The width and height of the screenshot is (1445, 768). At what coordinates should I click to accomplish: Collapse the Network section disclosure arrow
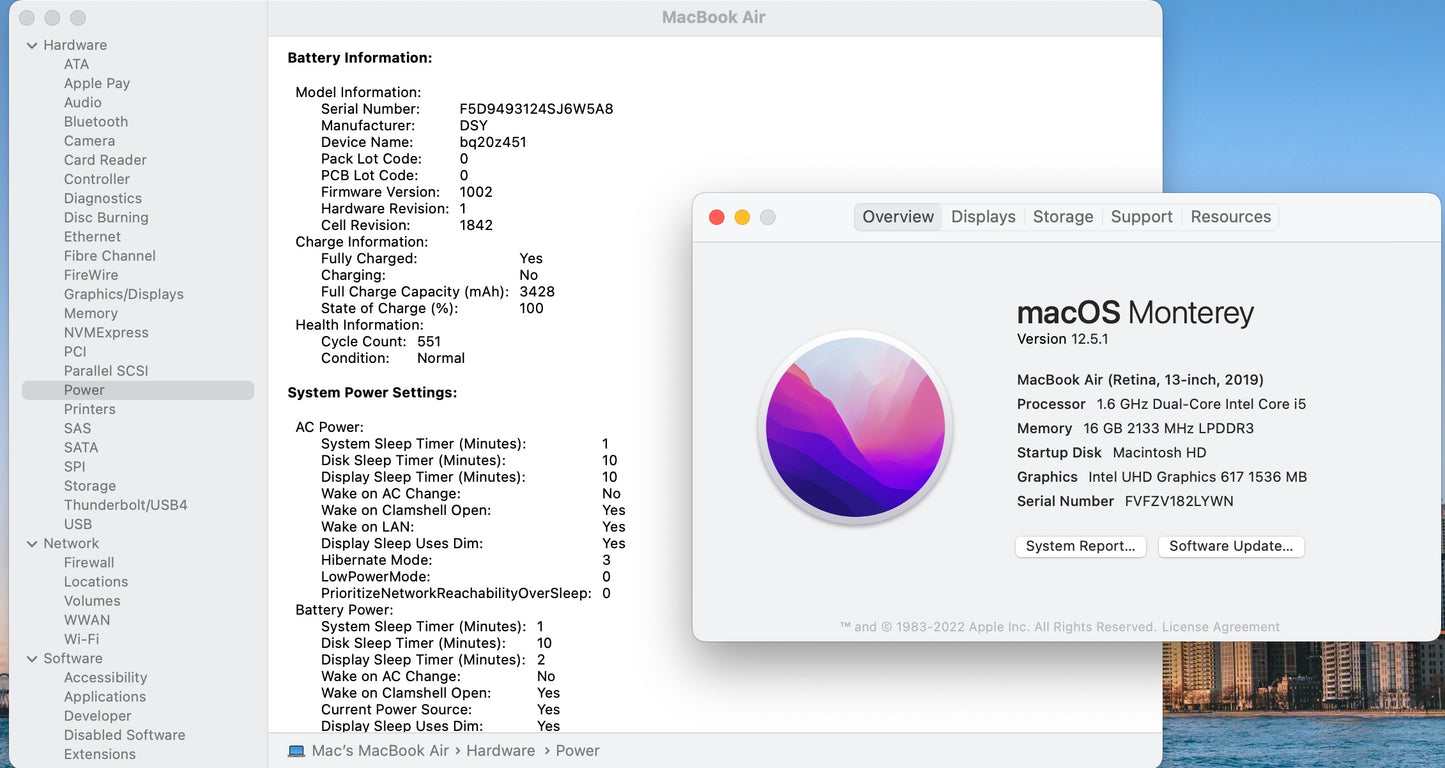[x=32, y=544]
